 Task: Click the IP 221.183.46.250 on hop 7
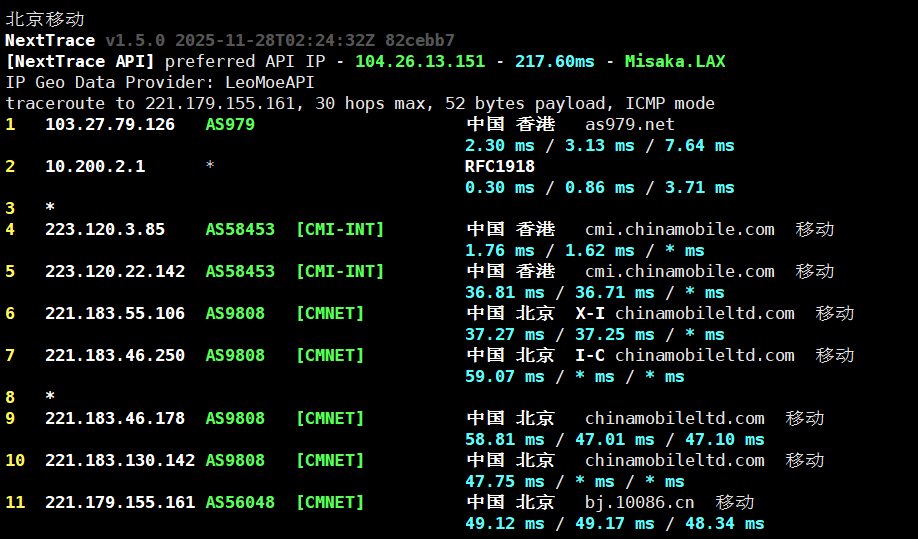115,355
